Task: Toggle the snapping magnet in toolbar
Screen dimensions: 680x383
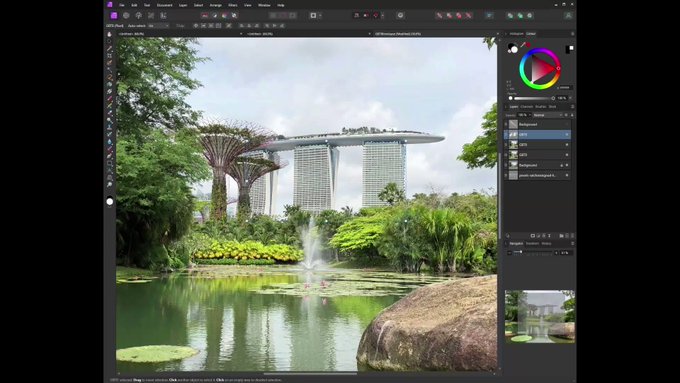Action: pyautogui.click(x=376, y=15)
